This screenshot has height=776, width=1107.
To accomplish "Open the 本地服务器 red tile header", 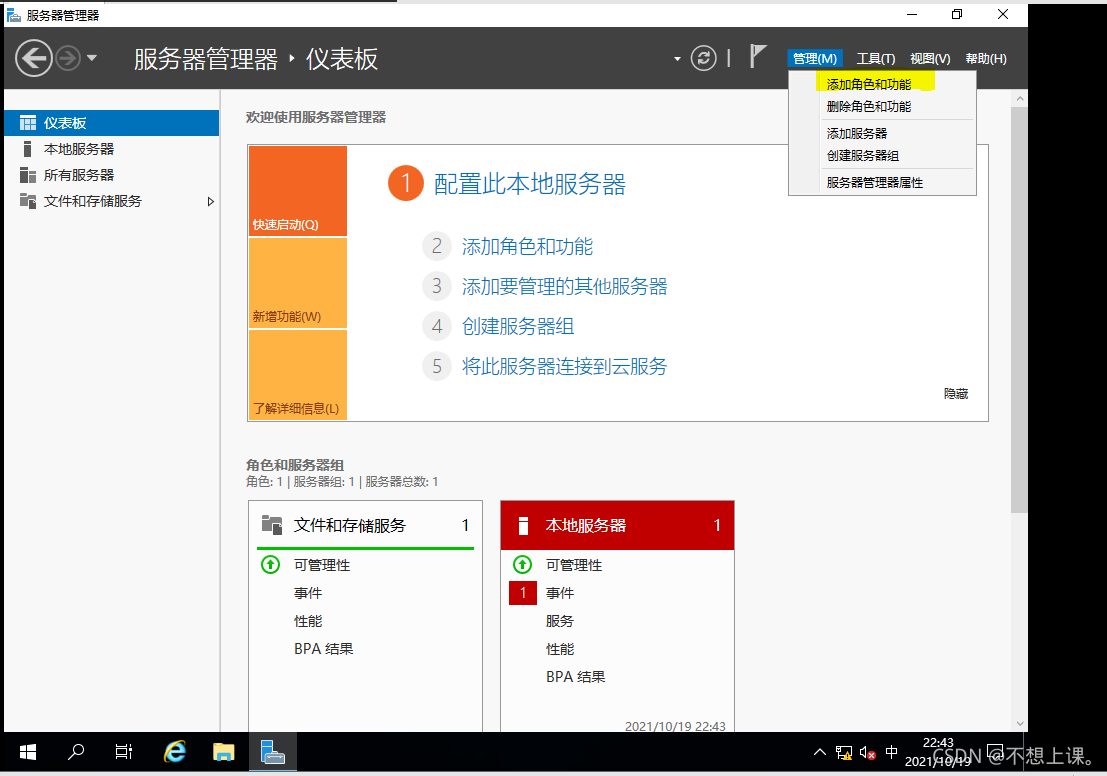I will point(617,525).
